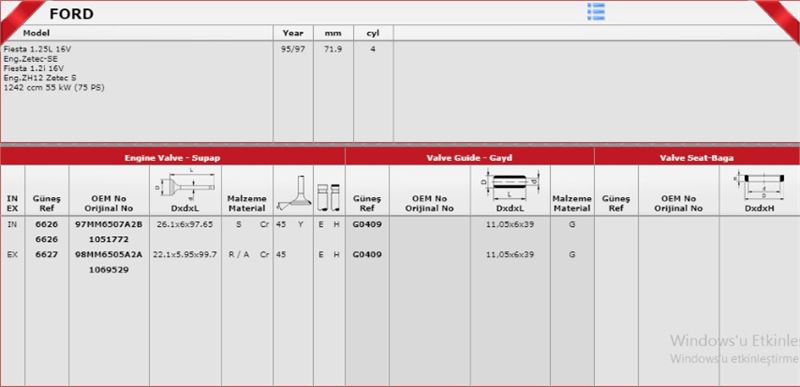
Task: Select valve dimension 26.1x6x97.65
Action: click(x=185, y=224)
